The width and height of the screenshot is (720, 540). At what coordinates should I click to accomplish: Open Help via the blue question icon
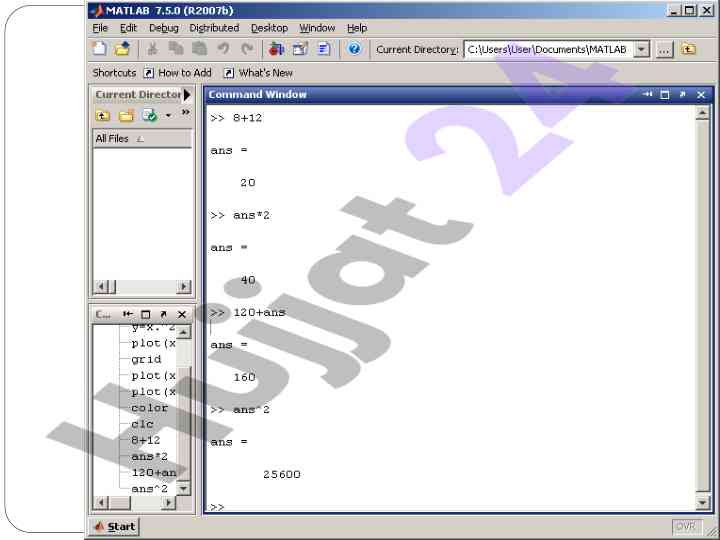pos(354,49)
